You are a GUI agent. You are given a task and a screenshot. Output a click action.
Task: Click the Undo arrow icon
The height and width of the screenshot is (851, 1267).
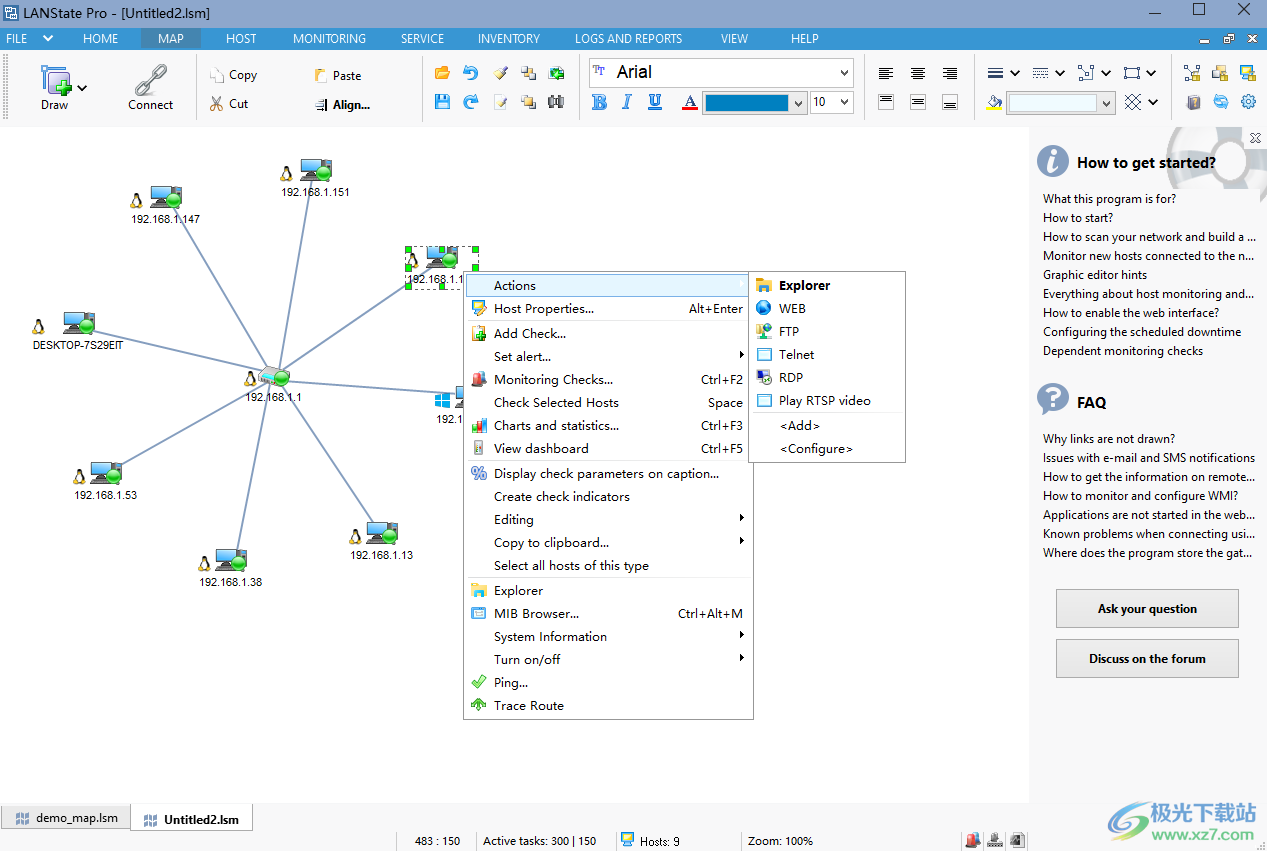tap(471, 73)
